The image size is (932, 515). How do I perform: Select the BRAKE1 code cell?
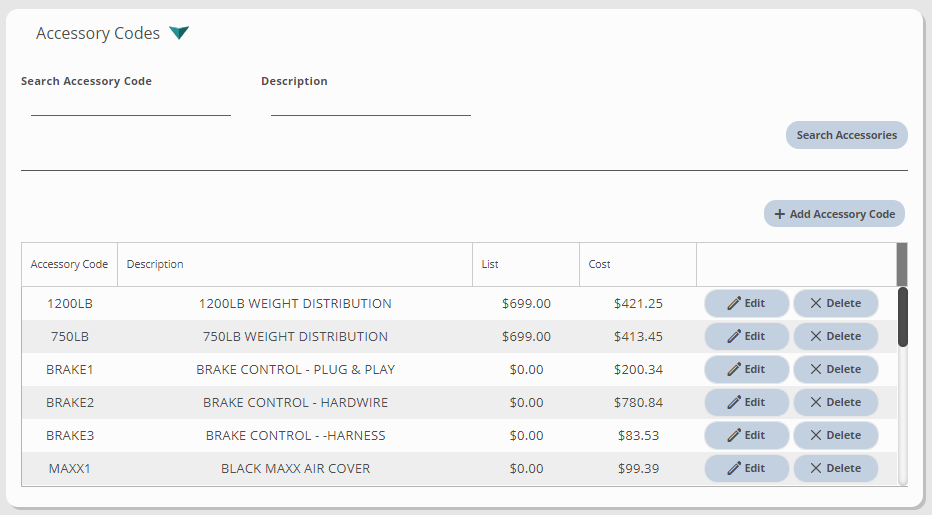[x=70, y=369]
